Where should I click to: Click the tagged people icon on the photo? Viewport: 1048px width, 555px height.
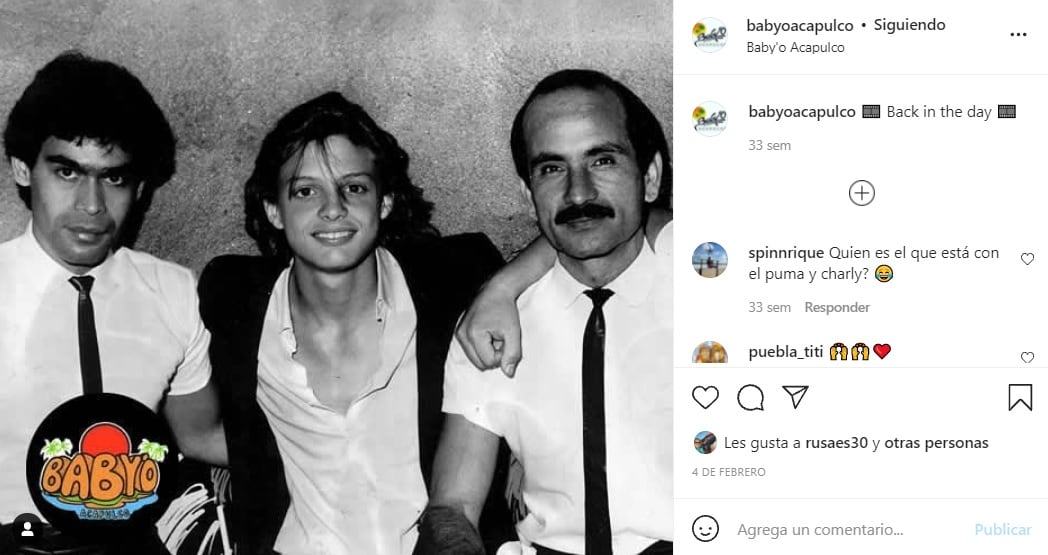27,529
